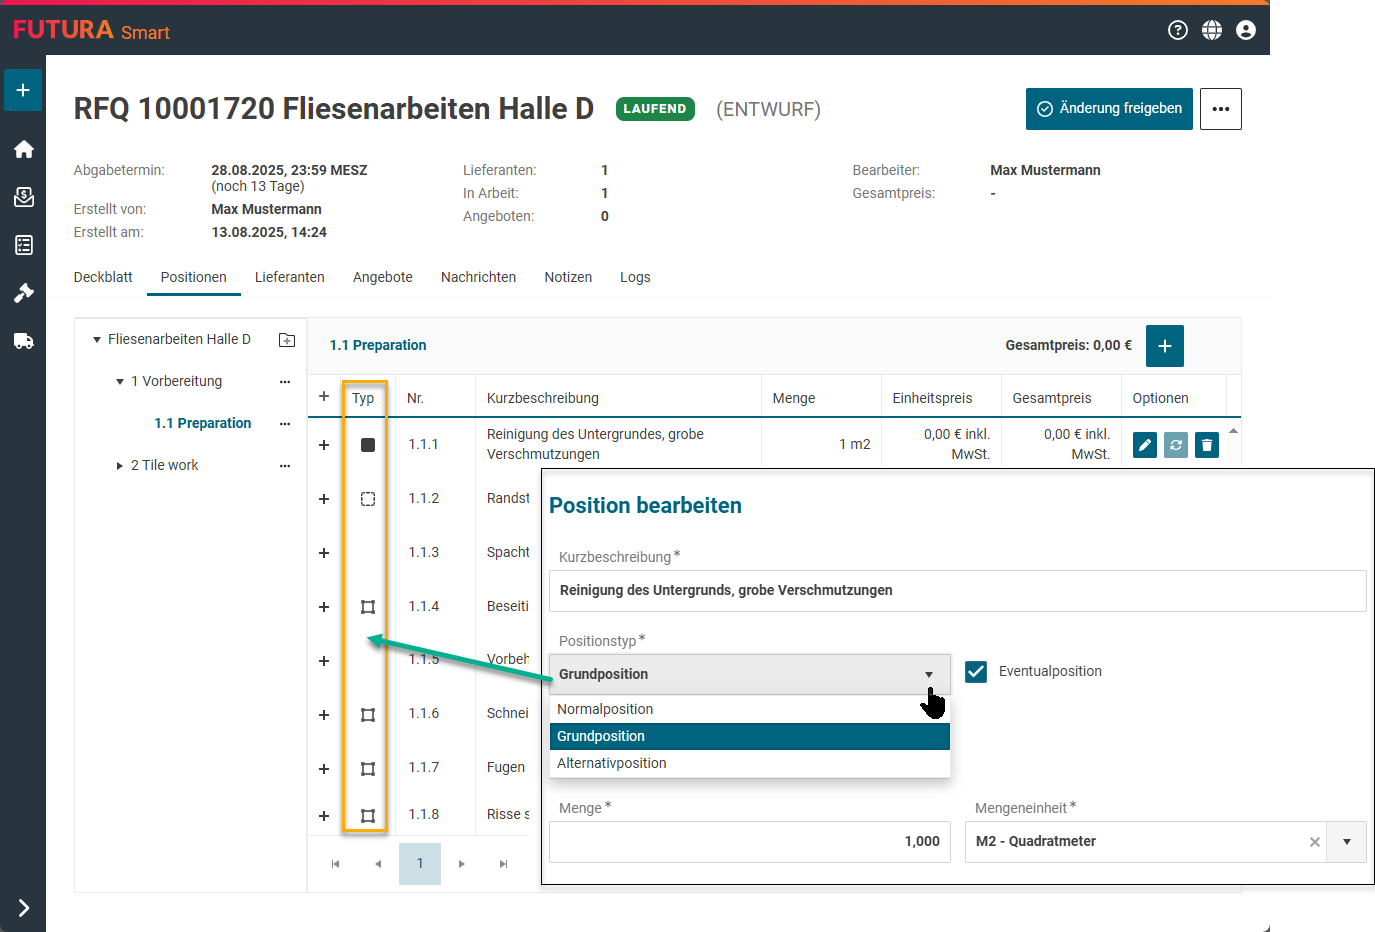The height and width of the screenshot is (932, 1375).
Task: Switch to the Lieferanten tab
Action: coord(289,277)
